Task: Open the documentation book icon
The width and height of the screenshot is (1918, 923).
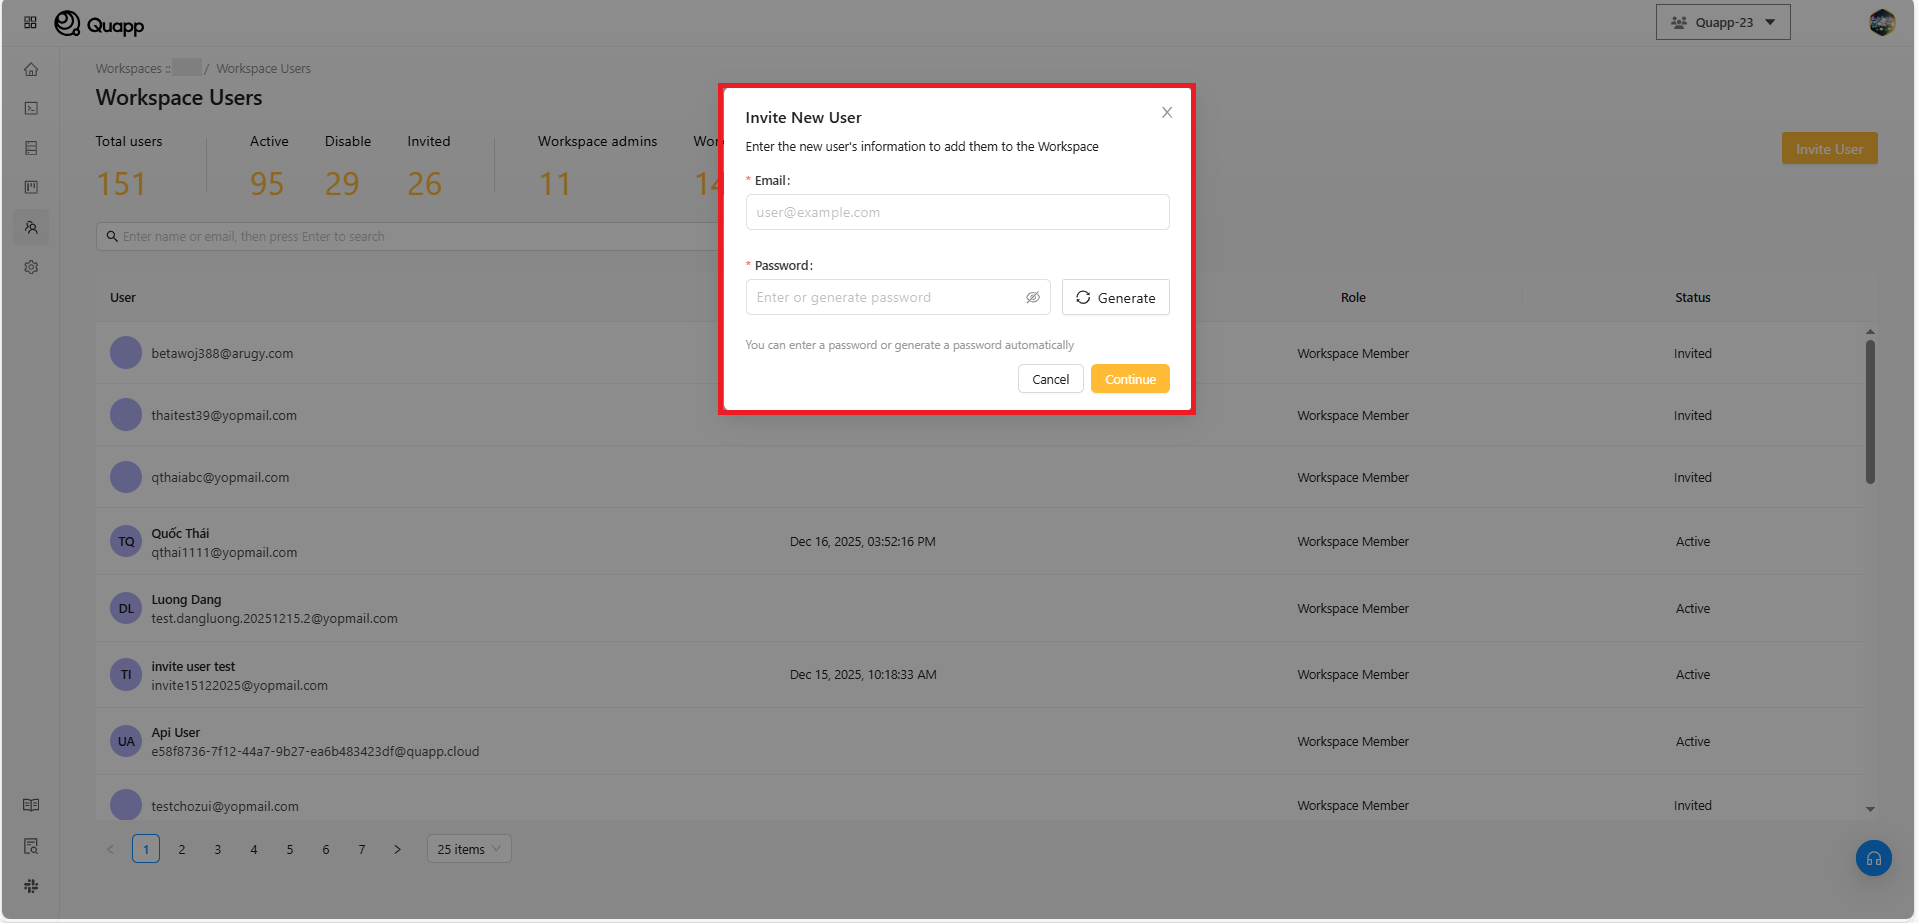Action: (31, 806)
